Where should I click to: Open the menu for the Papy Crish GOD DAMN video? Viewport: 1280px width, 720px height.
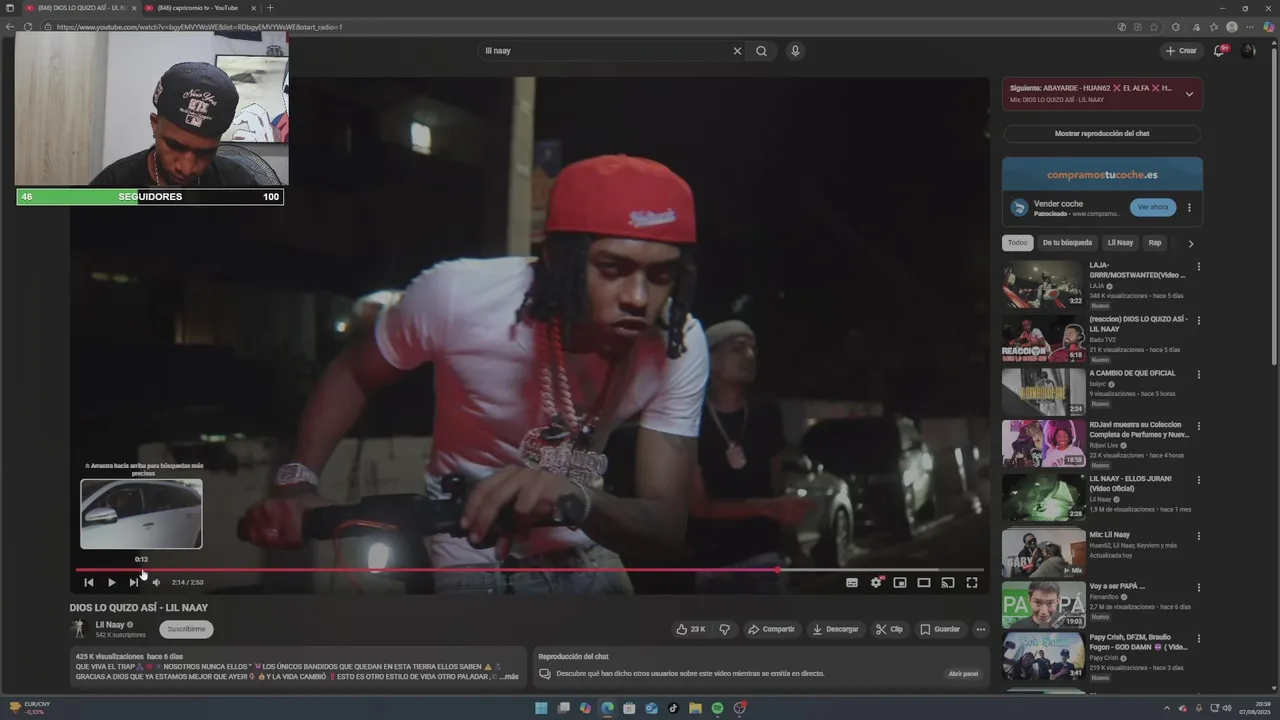pyautogui.click(x=1198, y=639)
